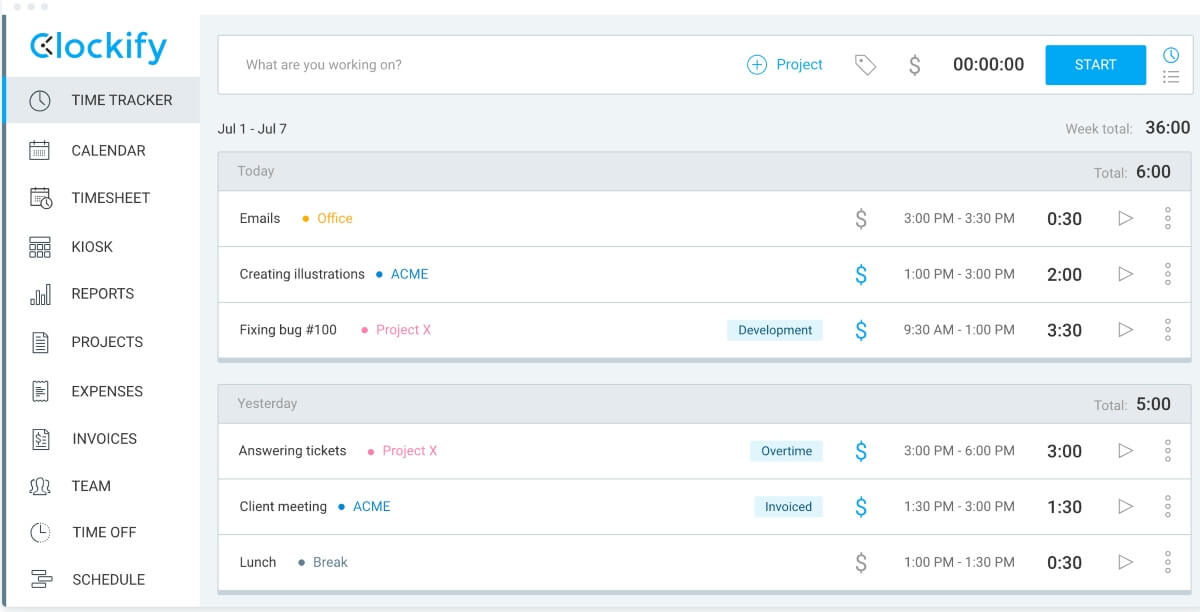
Task: Click the Project link in timer bar
Action: pos(800,65)
